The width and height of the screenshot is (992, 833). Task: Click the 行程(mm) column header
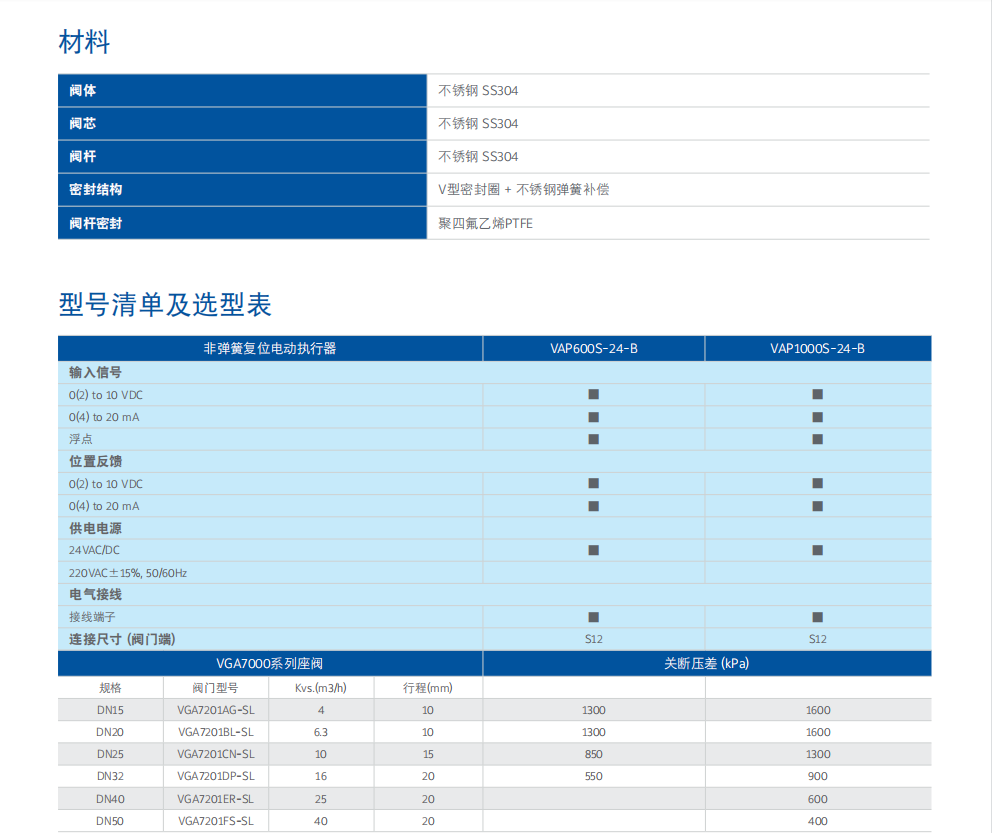pyautogui.click(x=428, y=688)
